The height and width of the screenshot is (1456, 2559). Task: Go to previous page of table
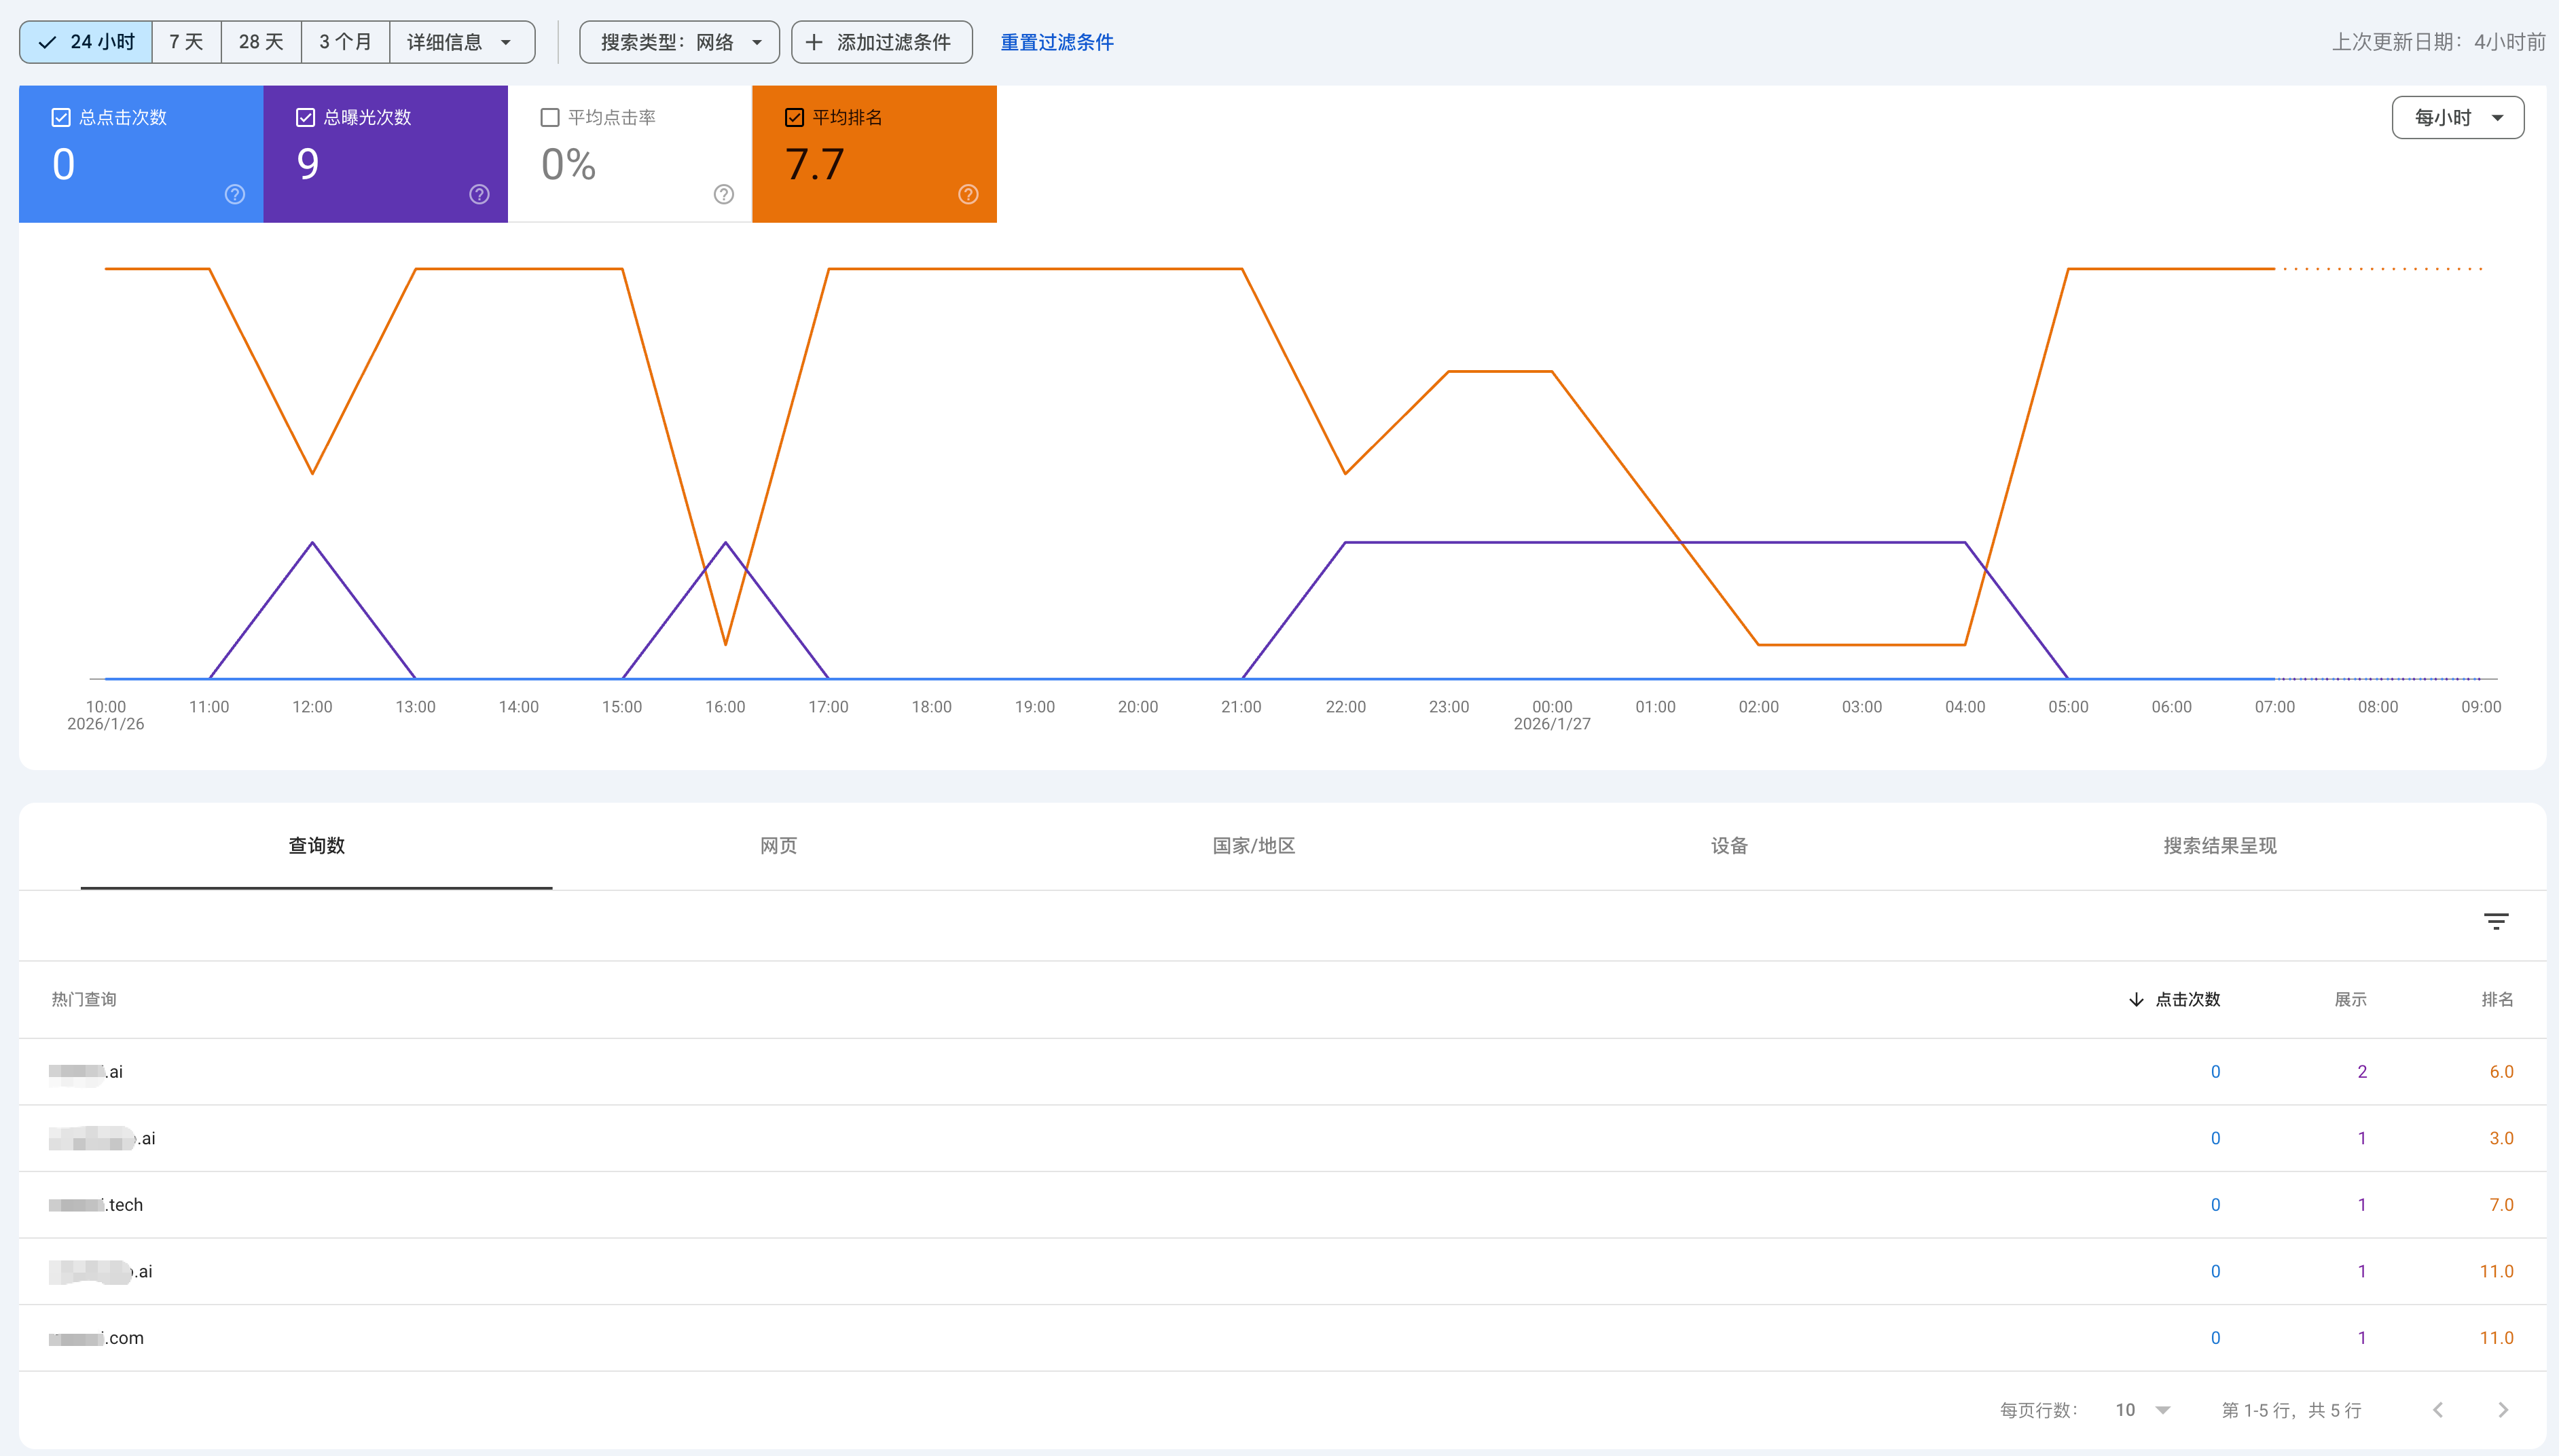pyautogui.click(x=2438, y=1410)
